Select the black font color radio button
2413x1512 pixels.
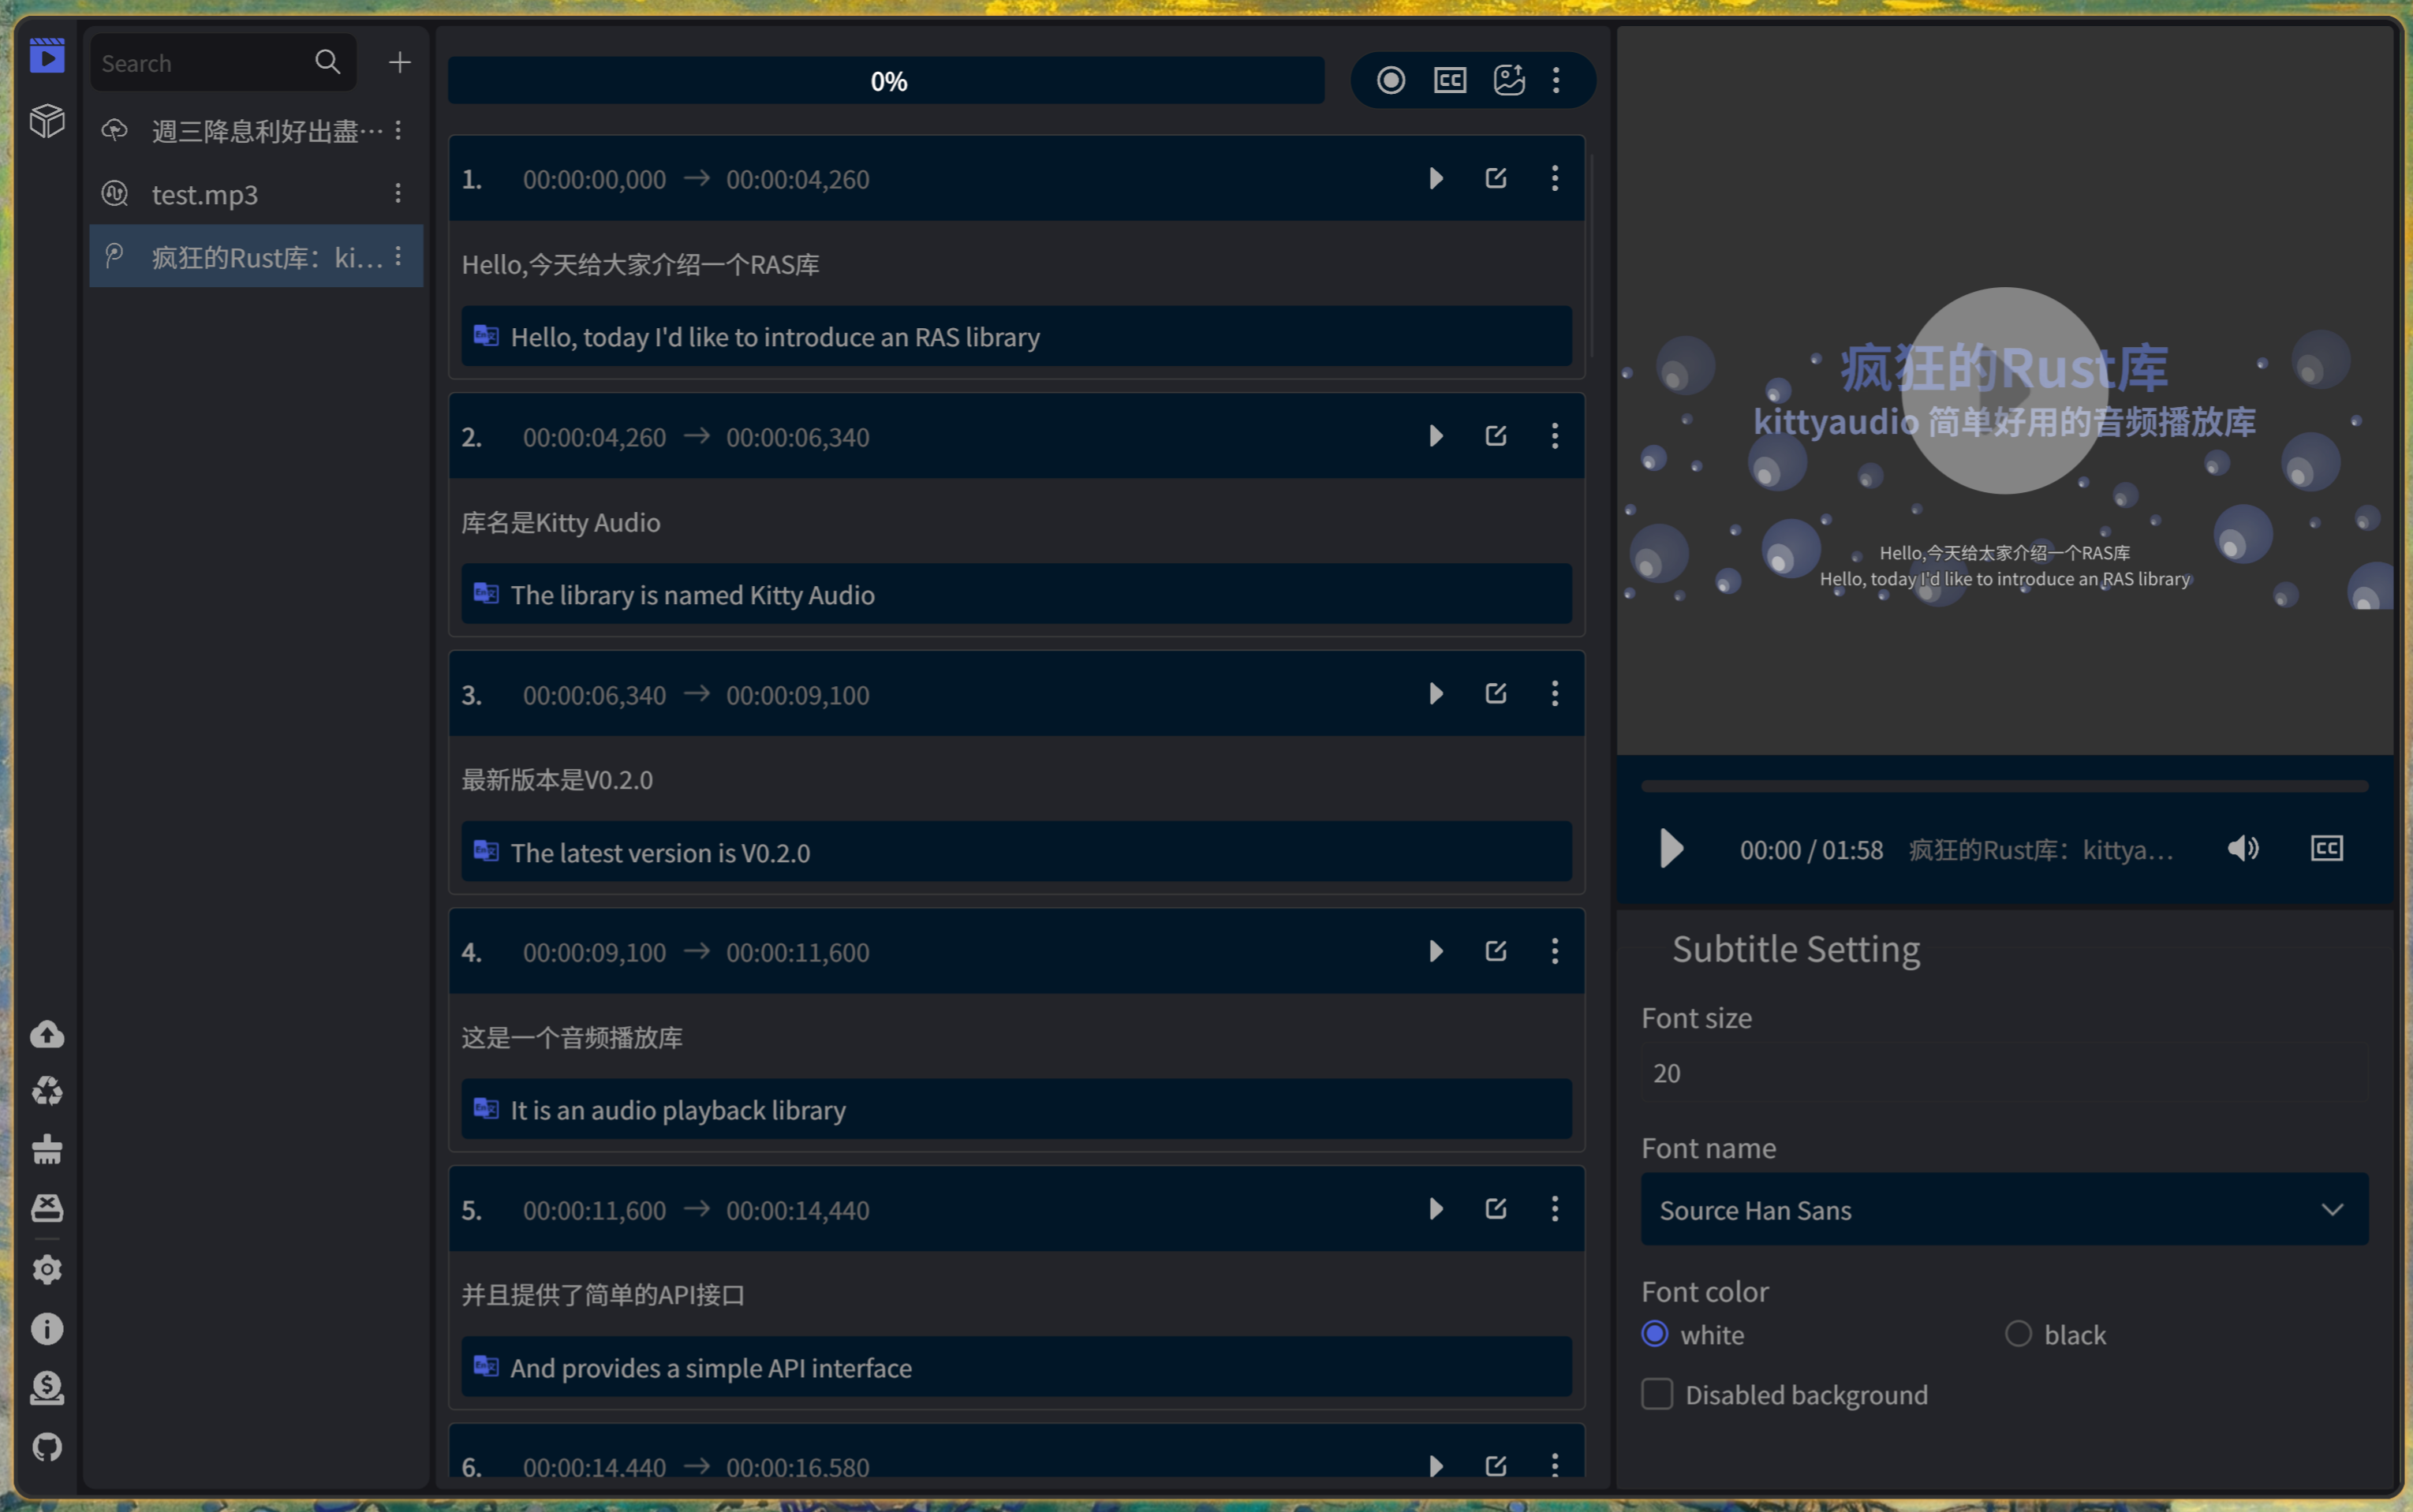point(2018,1334)
